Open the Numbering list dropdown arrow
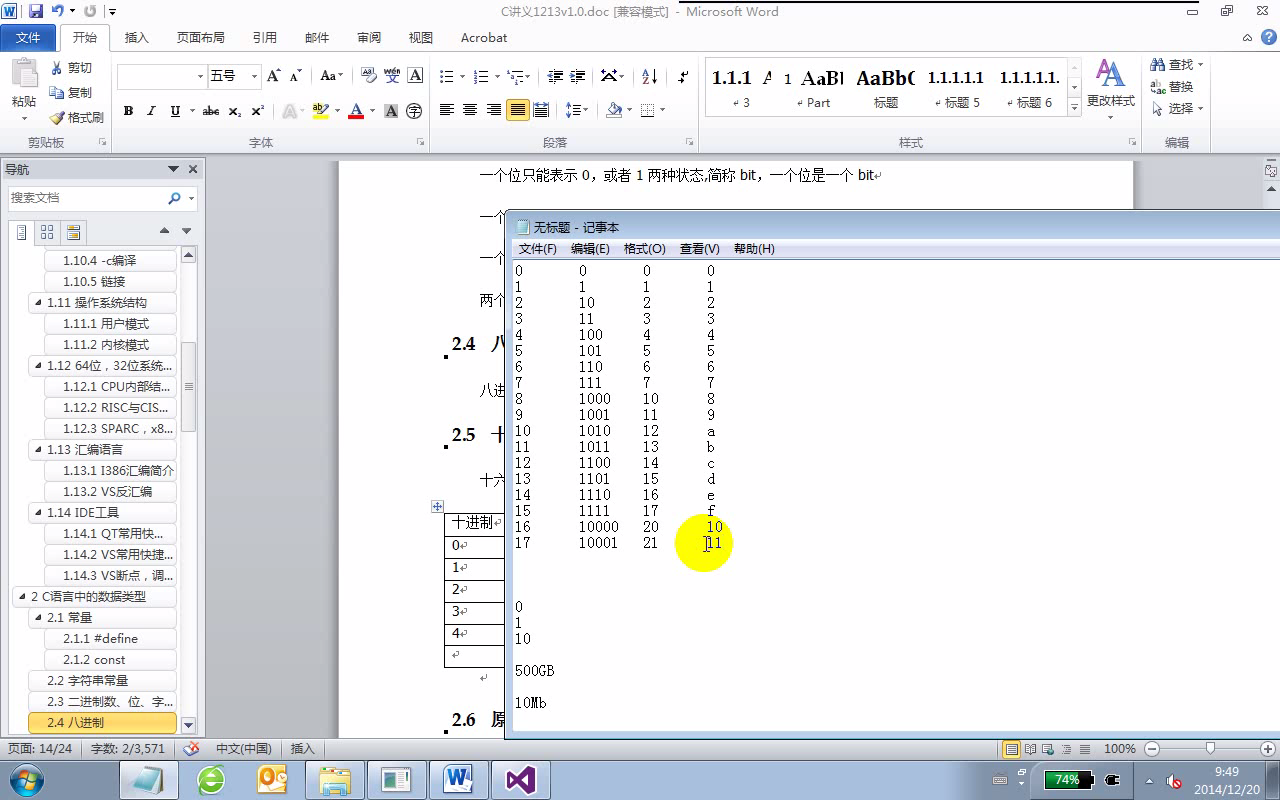Image resolution: width=1280 pixels, height=800 pixels. coord(496,76)
